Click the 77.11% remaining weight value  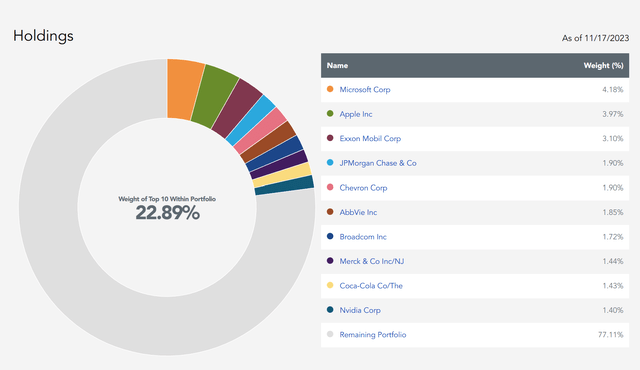click(x=611, y=335)
